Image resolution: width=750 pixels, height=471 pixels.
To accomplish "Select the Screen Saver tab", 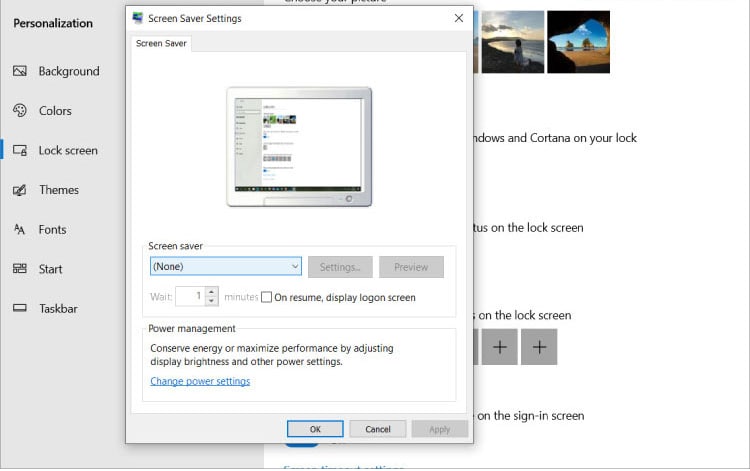I will click(161, 43).
